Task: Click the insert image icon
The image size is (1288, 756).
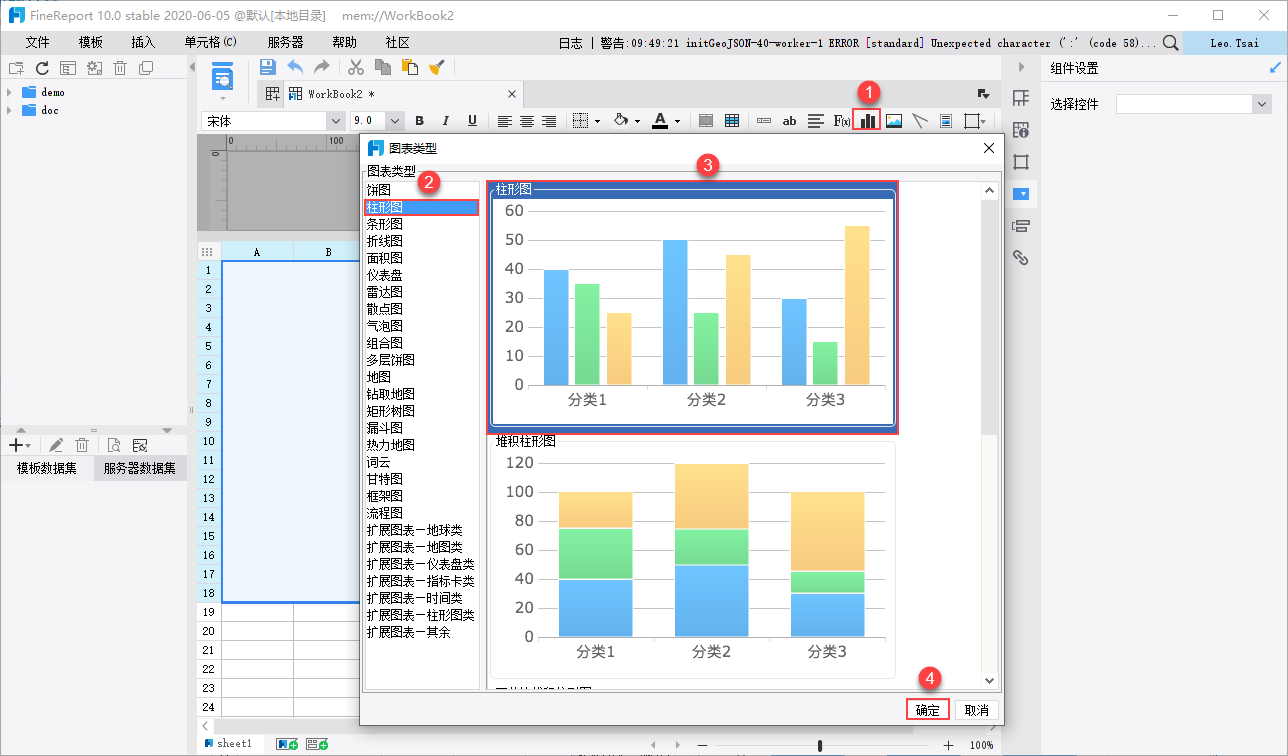Action: pyautogui.click(x=894, y=121)
